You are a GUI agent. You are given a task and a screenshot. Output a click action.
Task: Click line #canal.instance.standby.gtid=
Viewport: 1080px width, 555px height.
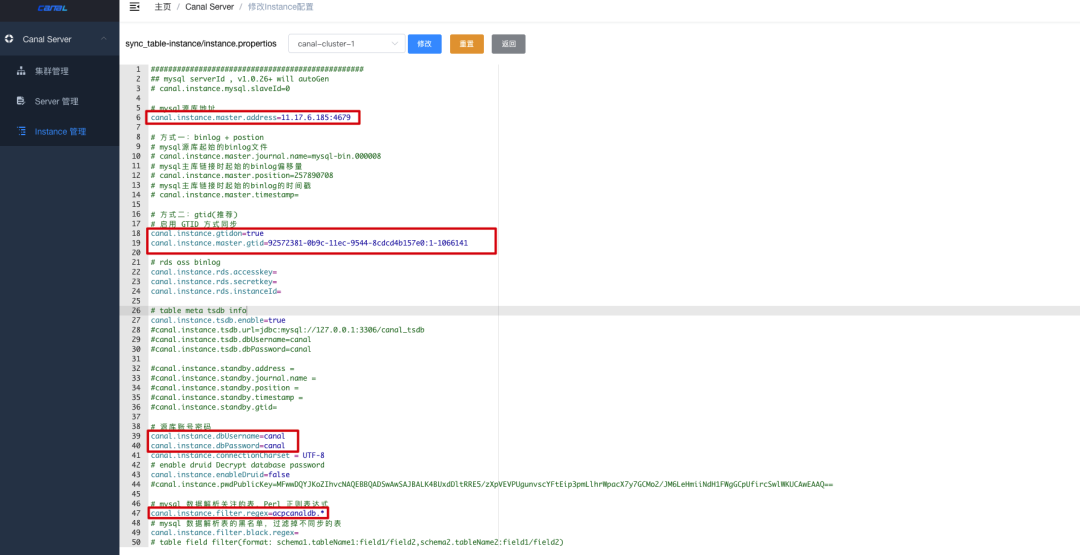pyautogui.click(x=214, y=407)
